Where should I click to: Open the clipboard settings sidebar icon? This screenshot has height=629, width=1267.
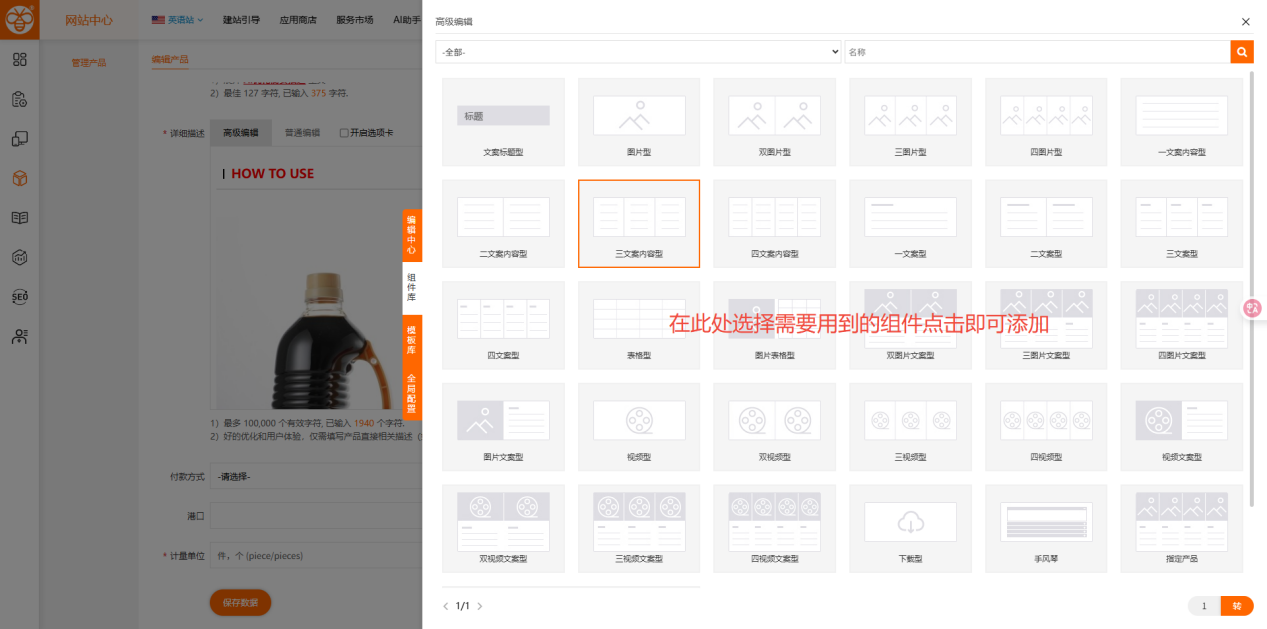click(x=19, y=99)
